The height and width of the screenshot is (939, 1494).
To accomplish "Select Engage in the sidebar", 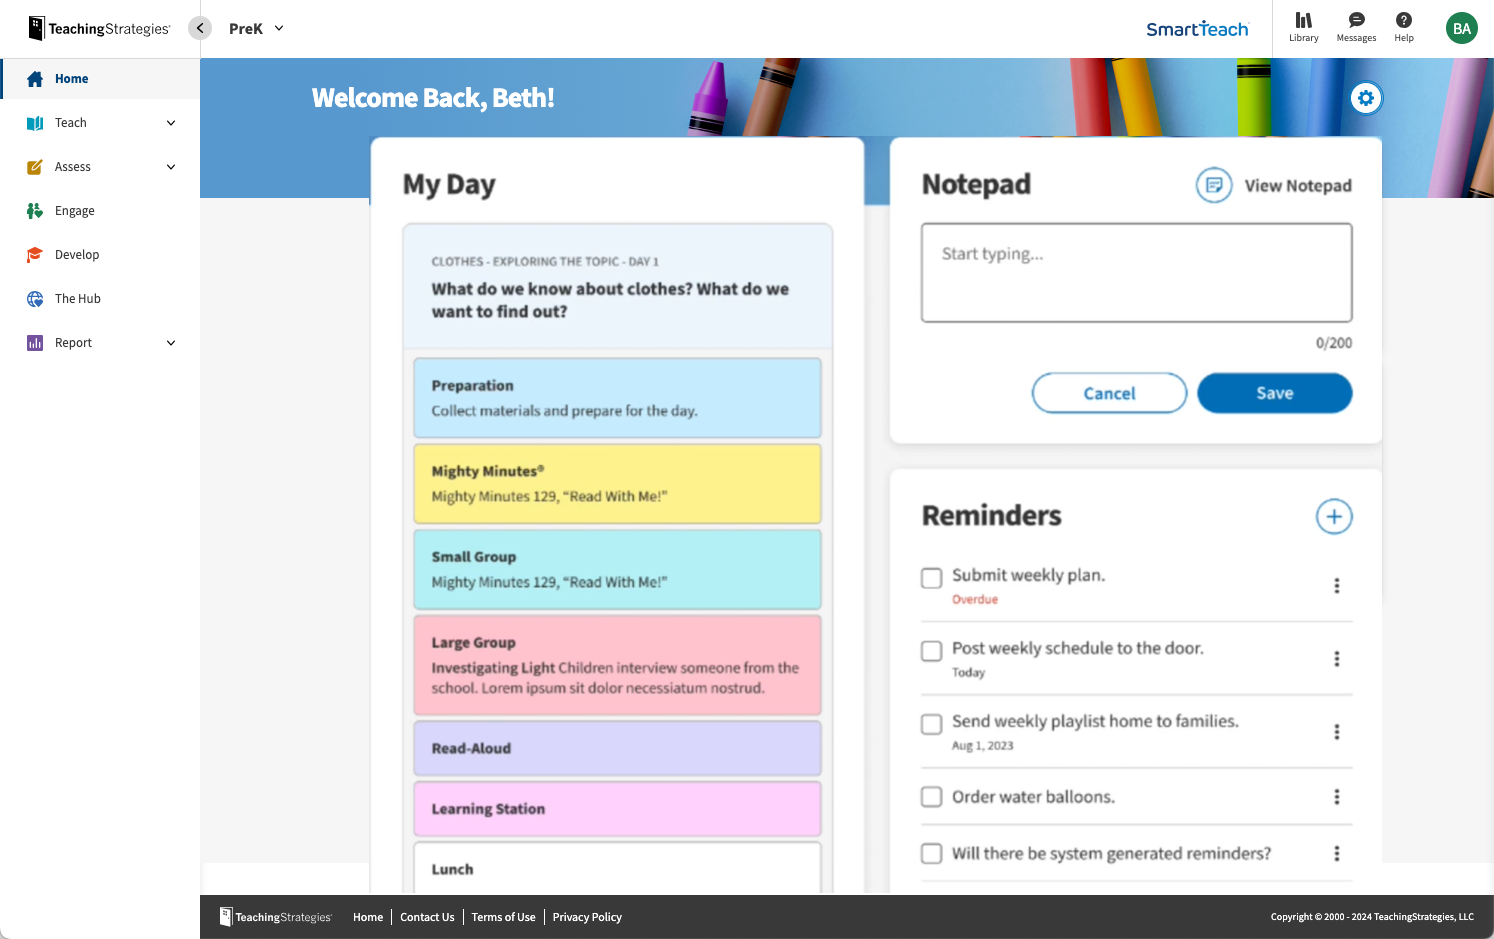I will [x=75, y=210].
